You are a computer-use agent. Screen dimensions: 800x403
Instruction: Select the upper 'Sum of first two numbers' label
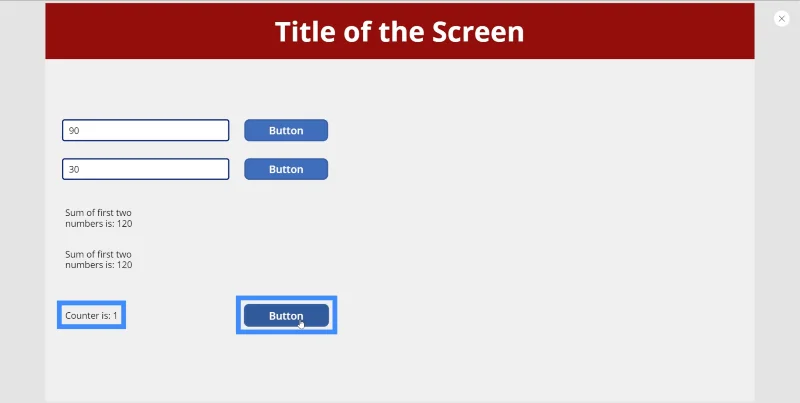pos(98,218)
